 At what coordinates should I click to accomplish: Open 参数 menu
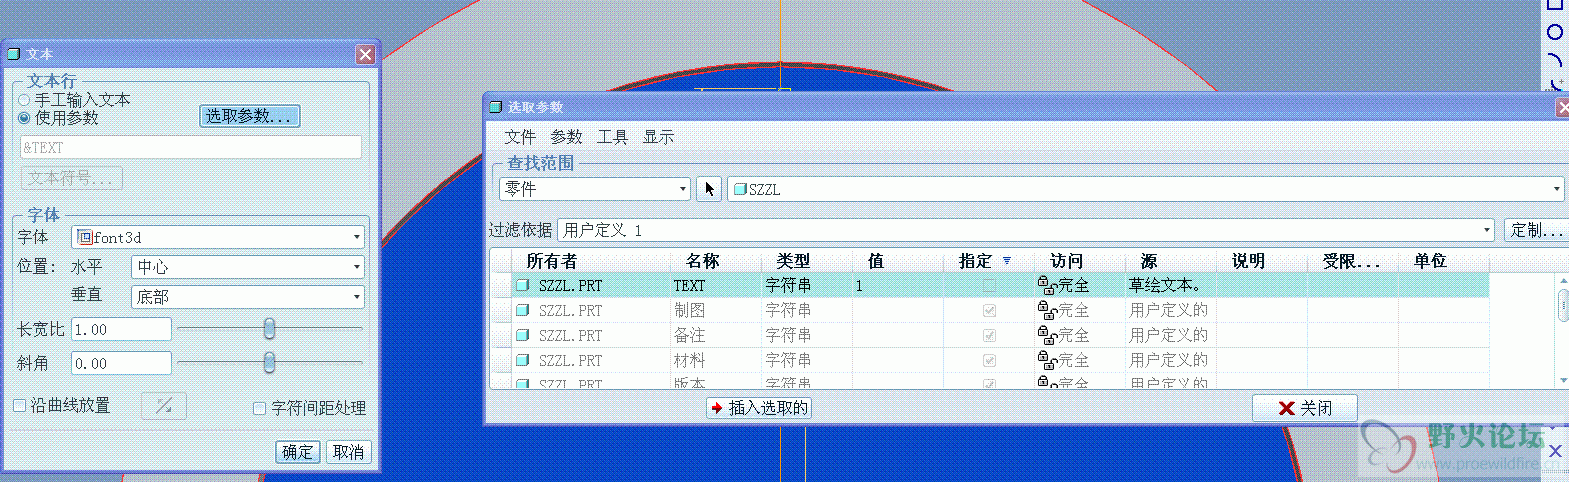pyautogui.click(x=566, y=137)
